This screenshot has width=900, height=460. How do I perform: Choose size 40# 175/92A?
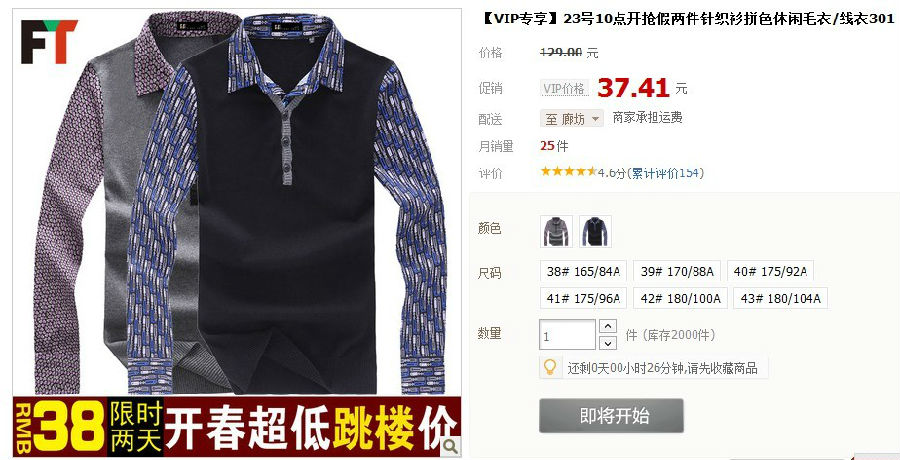click(x=770, y=271)
